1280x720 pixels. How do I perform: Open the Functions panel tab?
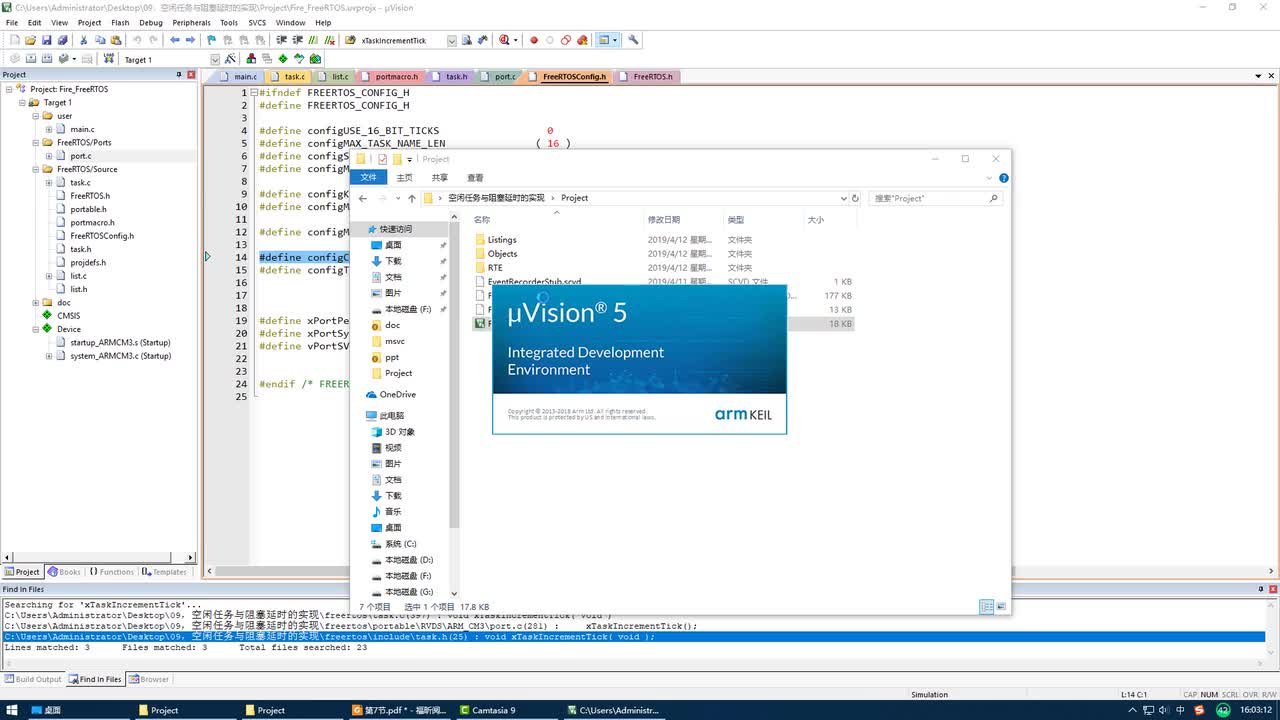pyautogui.click(x=111, y=572)
